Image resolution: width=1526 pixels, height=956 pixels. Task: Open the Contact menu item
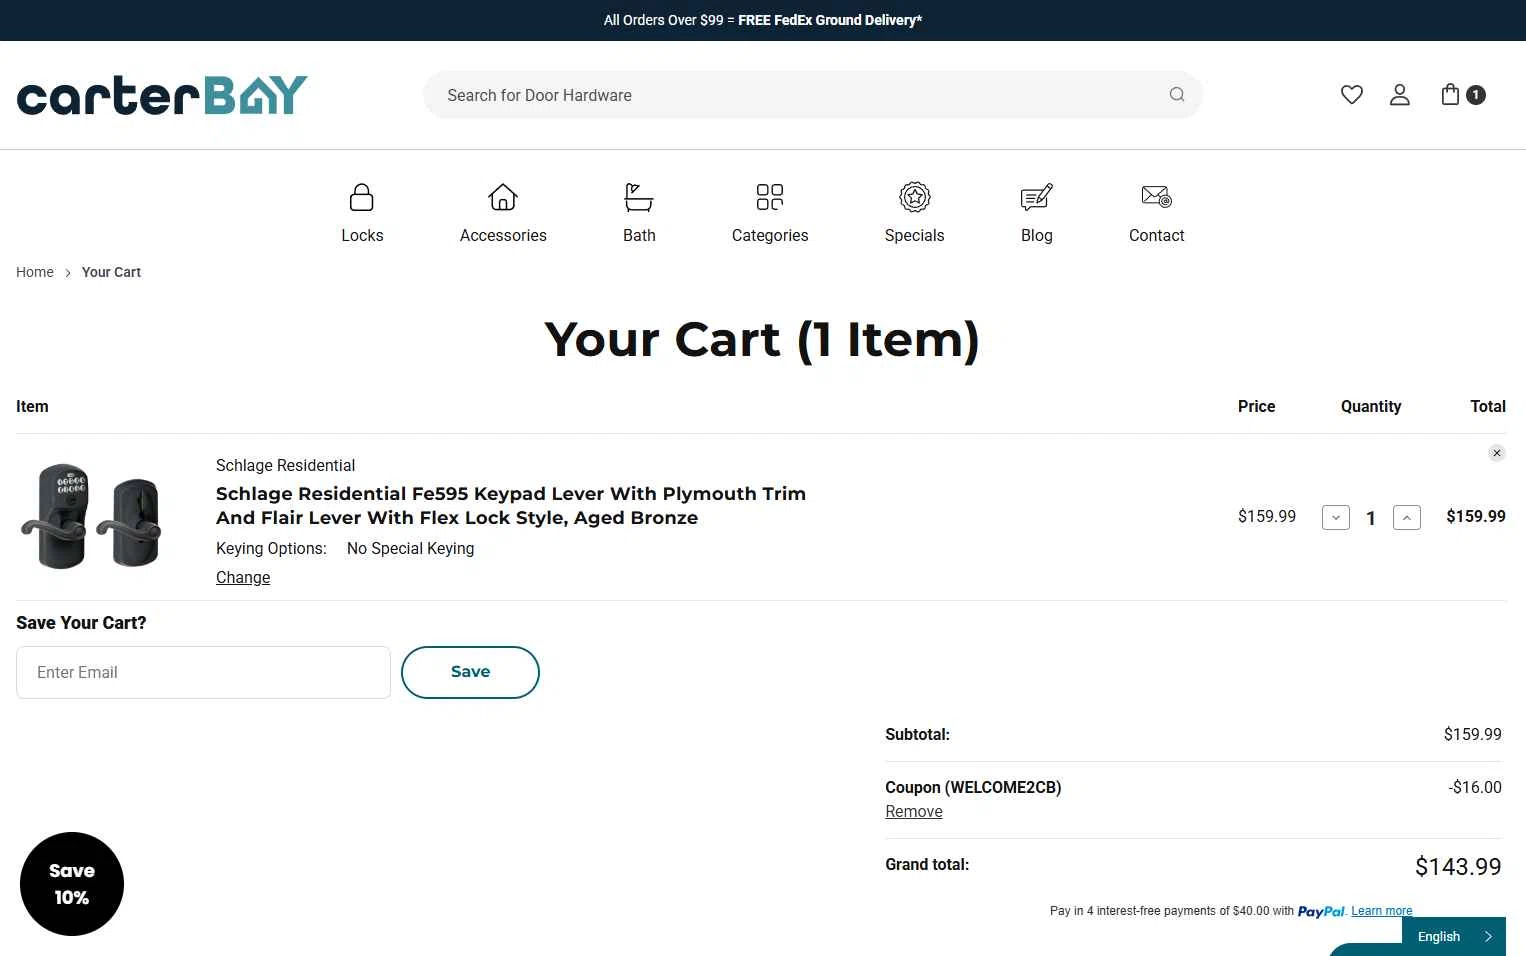click(1157, 235)
